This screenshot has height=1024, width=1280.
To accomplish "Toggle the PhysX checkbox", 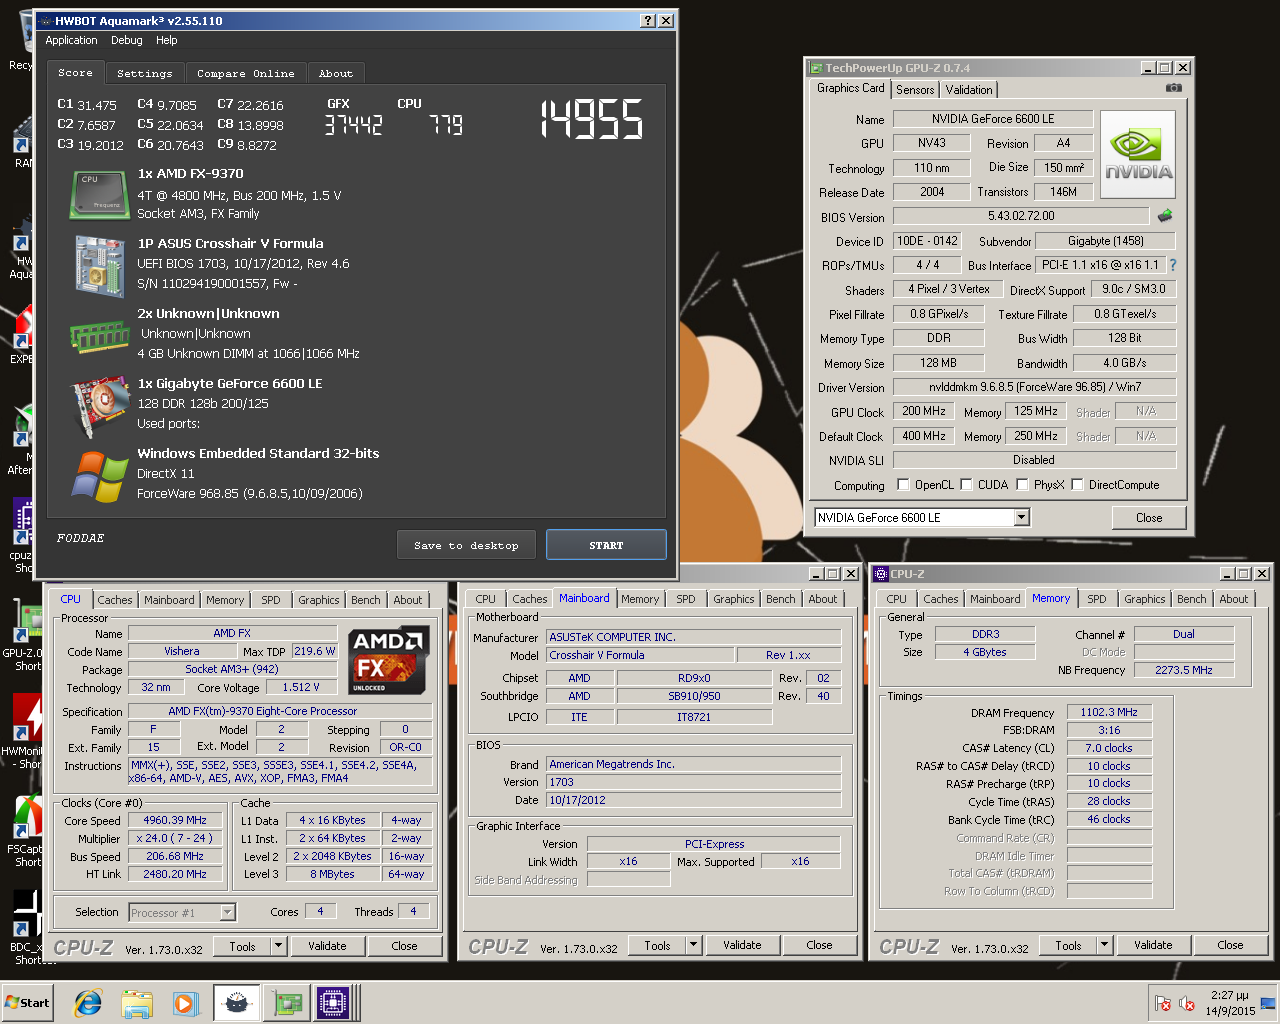I will pos(1022,484).
